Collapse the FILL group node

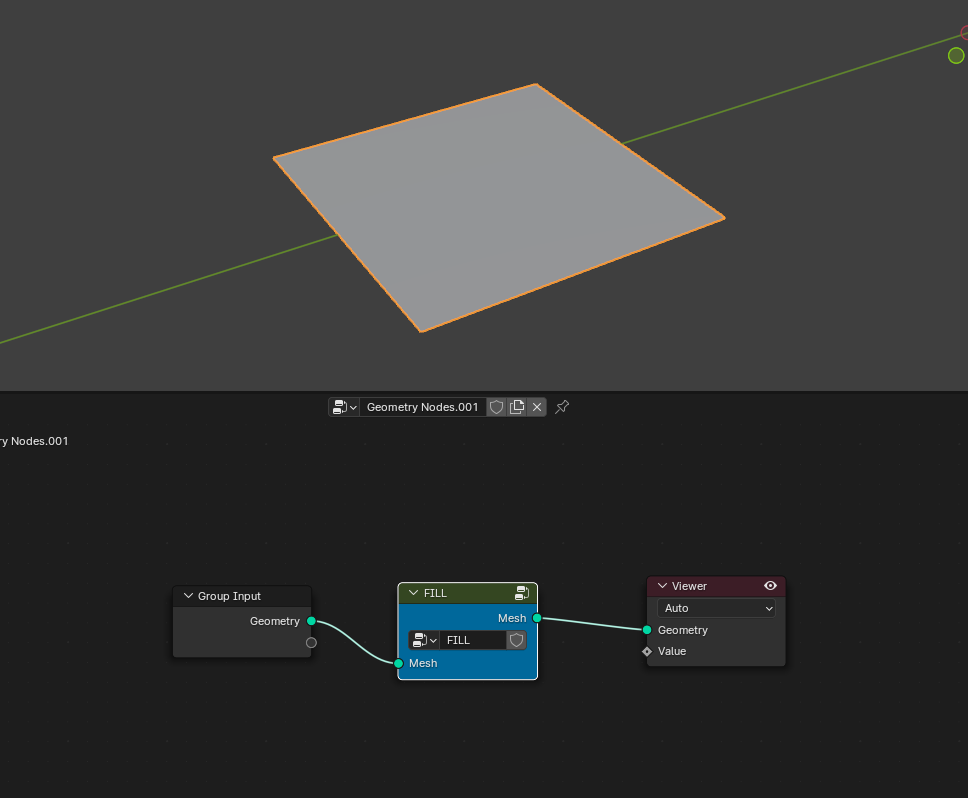pos(414,593)
